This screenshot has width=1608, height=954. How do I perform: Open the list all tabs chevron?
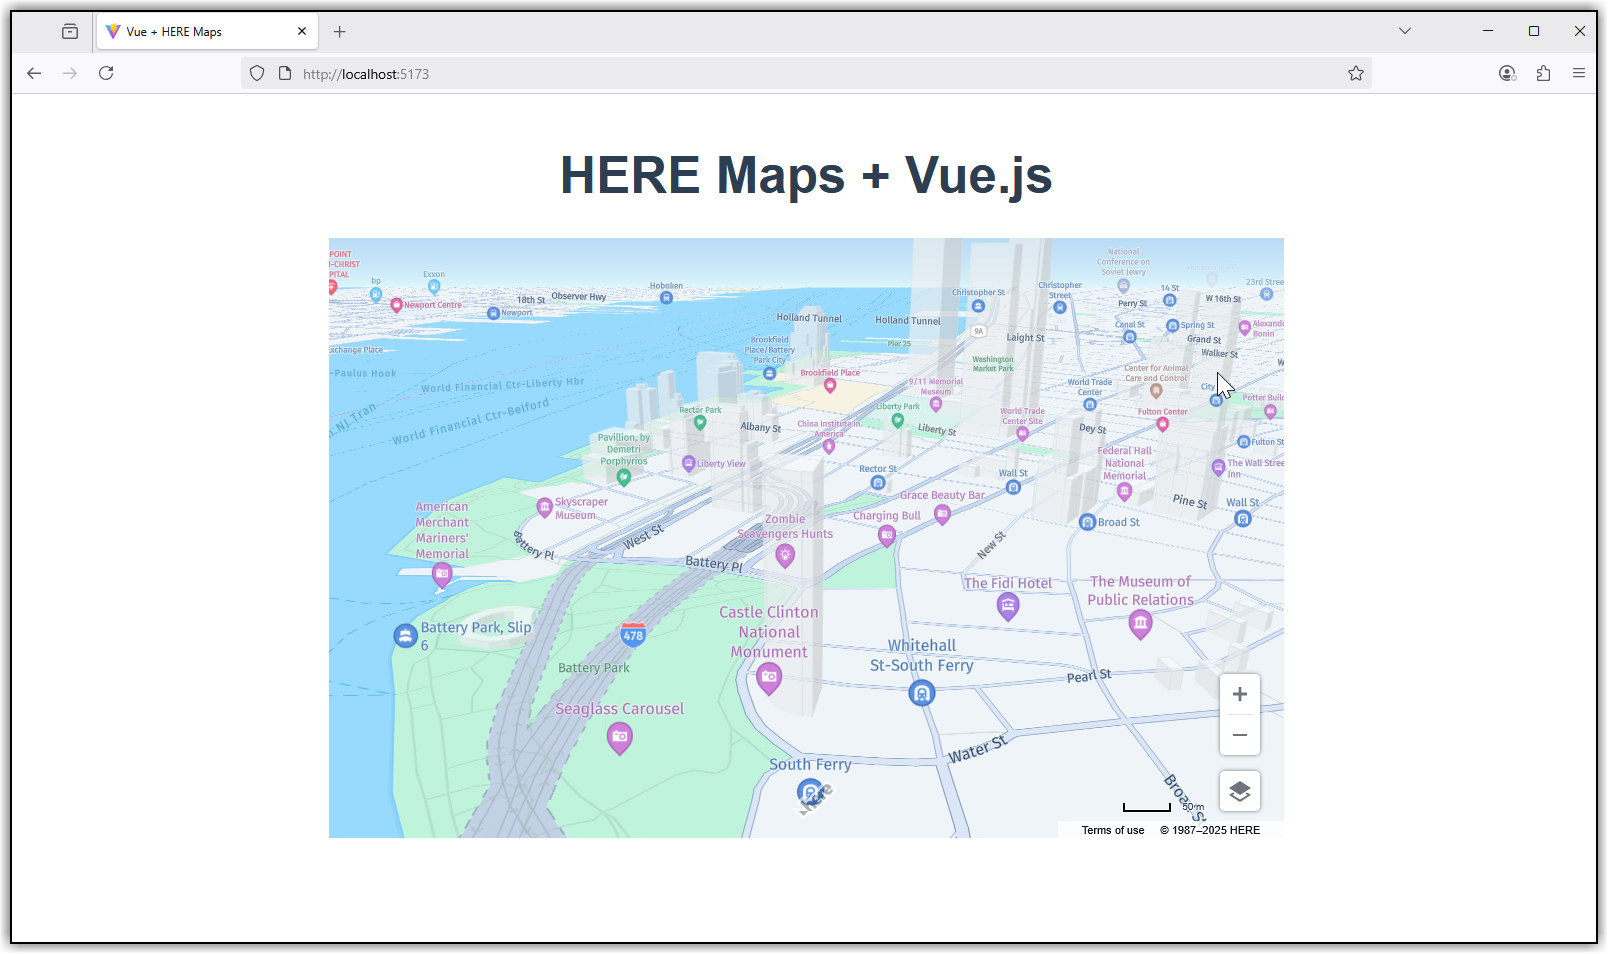pyautogui.click(x=1405, y=31)
